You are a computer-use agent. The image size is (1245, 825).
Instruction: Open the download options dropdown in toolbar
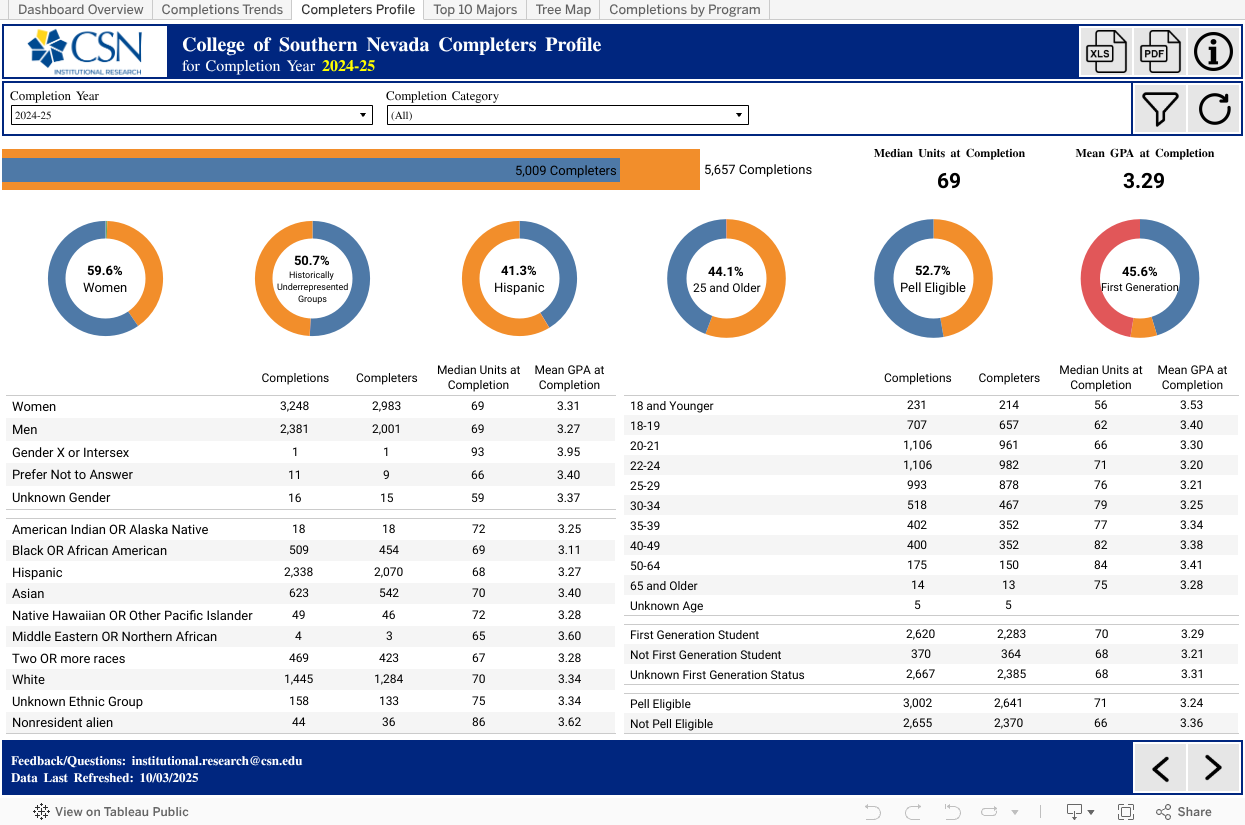point(1079,812)
